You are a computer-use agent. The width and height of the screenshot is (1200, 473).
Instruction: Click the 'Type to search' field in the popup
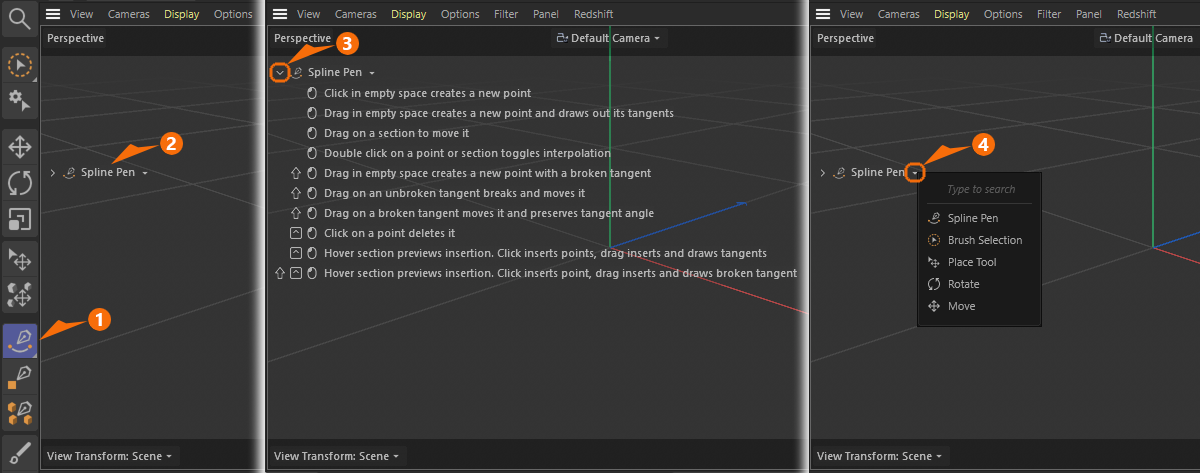[980, 189]
